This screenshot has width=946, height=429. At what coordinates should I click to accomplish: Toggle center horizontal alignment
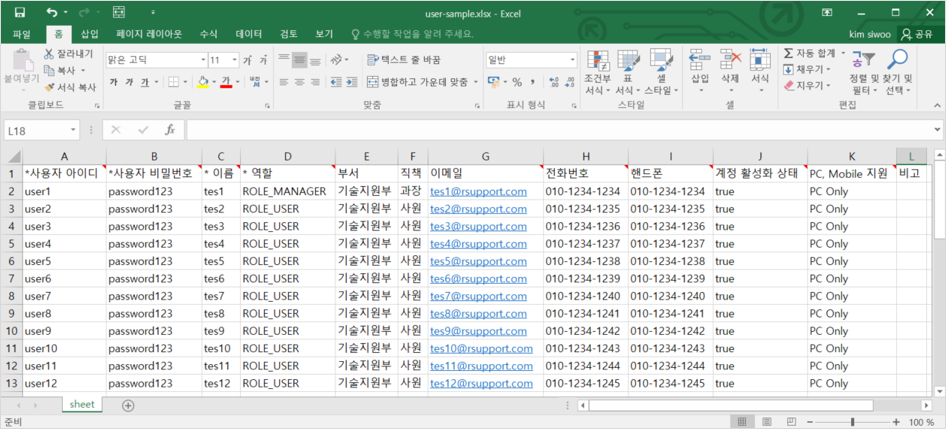click(x=299, y=81)
